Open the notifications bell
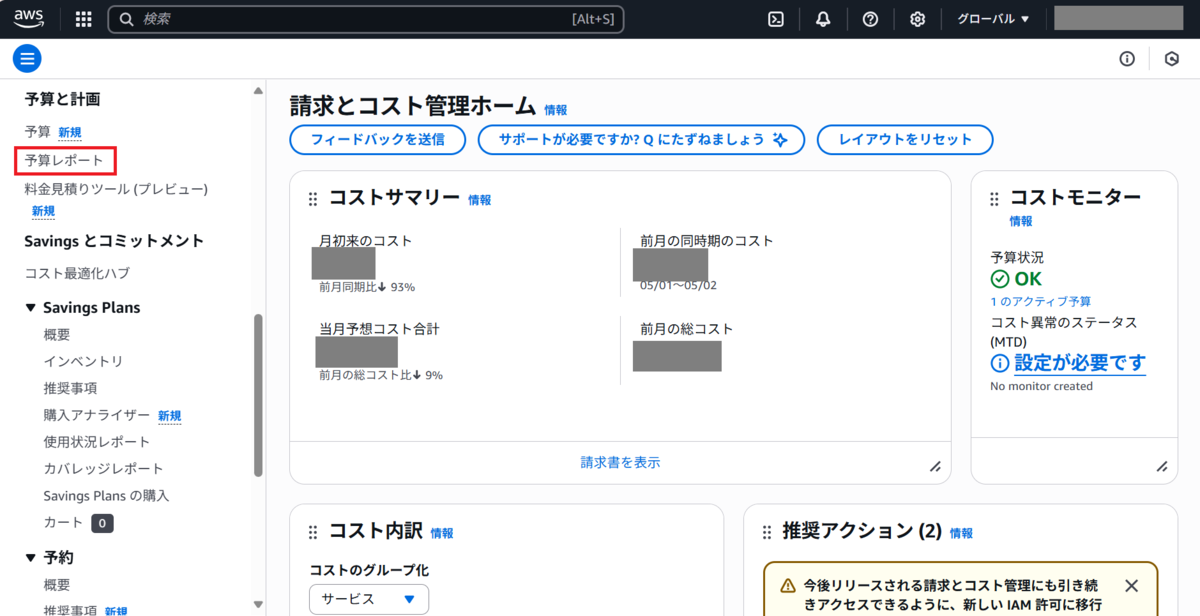Screen dimensions: 1200x616 [x=823, y=19]
